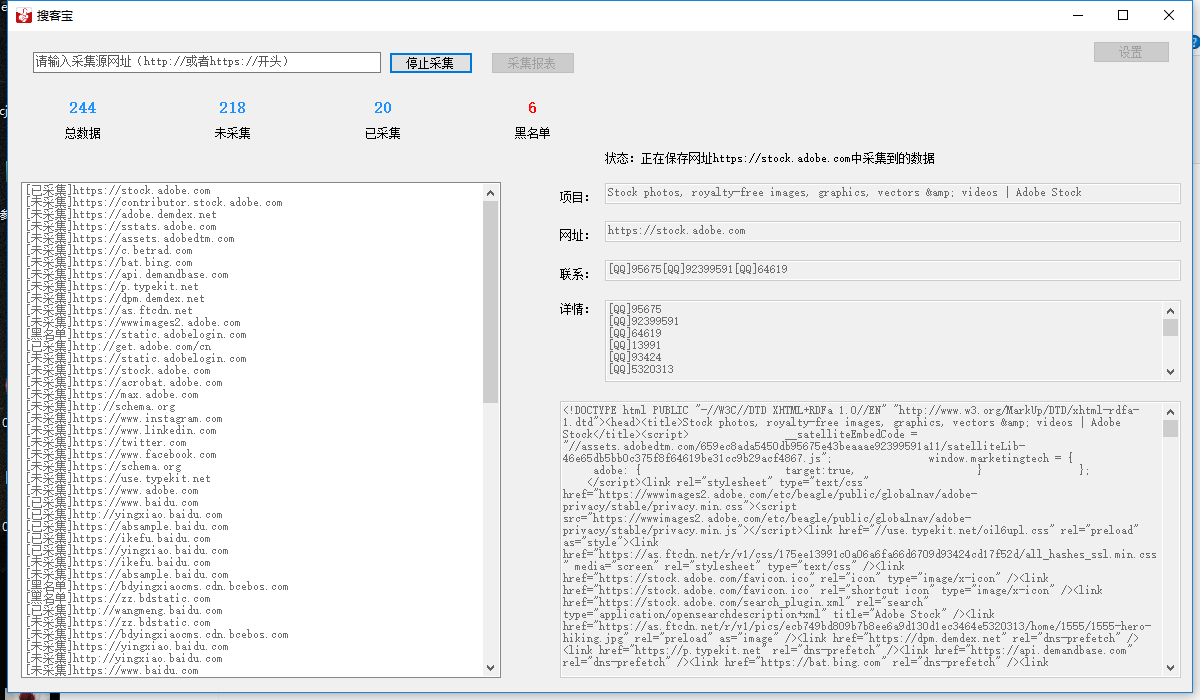Select the http://schema.org list row
Image resolution: width=1200 pixels, height=700 pixels.
click(x=254, y=406)
